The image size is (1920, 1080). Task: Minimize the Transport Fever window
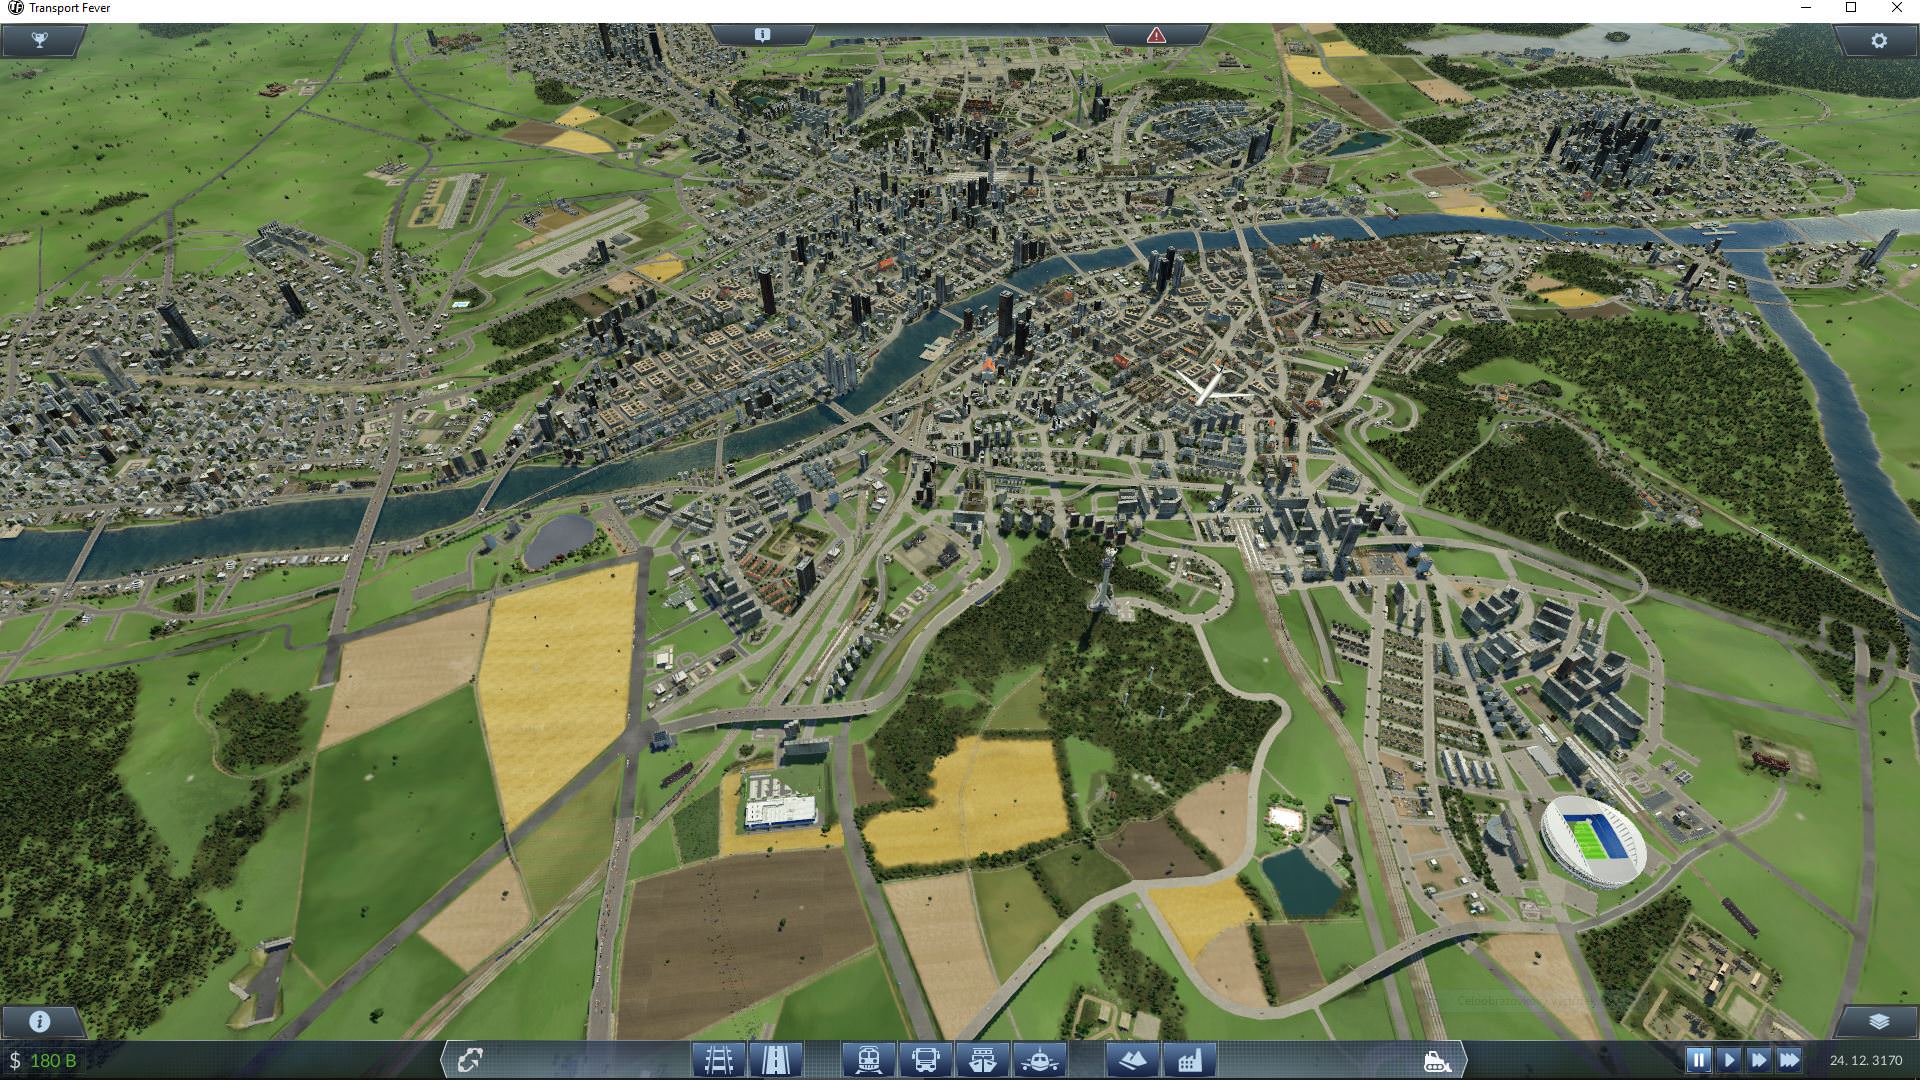point(1806,8)
